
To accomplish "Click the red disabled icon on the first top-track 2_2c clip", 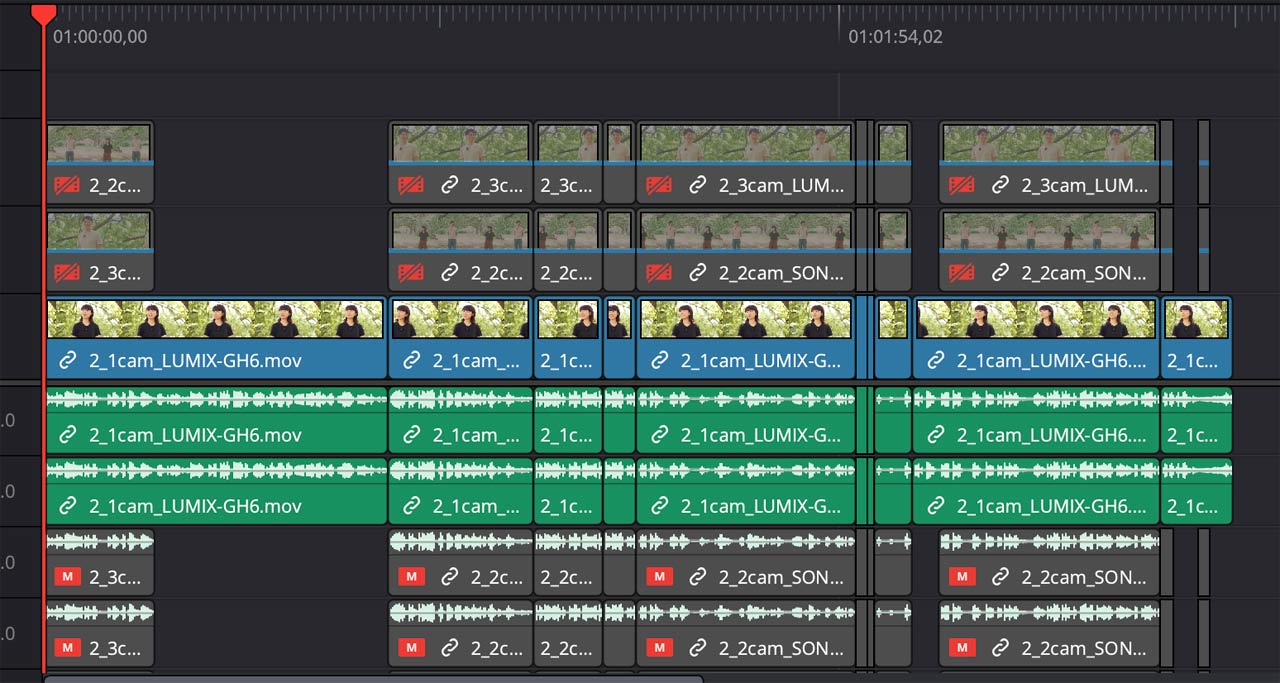I will click(x=67, y=185).
